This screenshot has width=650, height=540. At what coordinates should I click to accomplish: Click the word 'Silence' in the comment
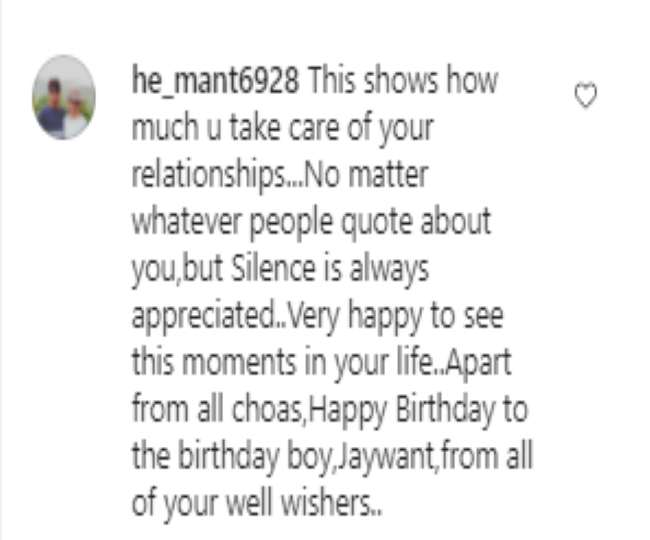coord(273,268)
